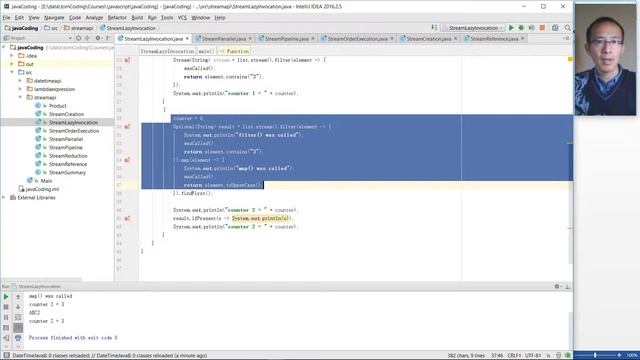Rerun program in Run panel

coord(6,297)
